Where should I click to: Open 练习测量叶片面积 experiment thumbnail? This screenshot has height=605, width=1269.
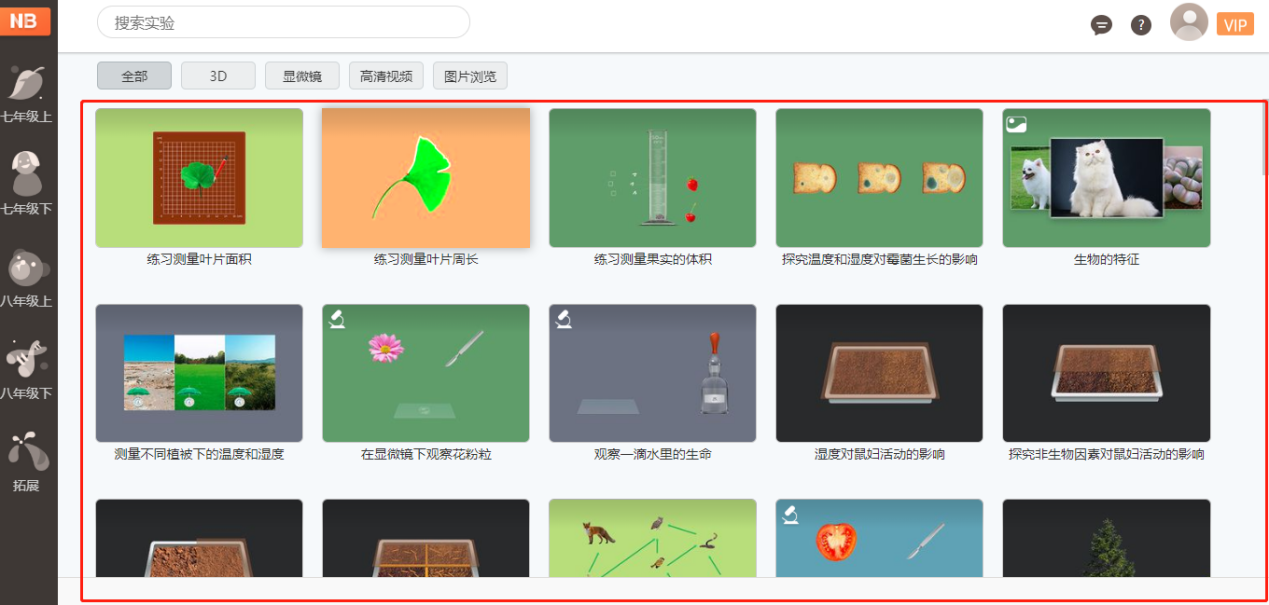coord(199,178)
